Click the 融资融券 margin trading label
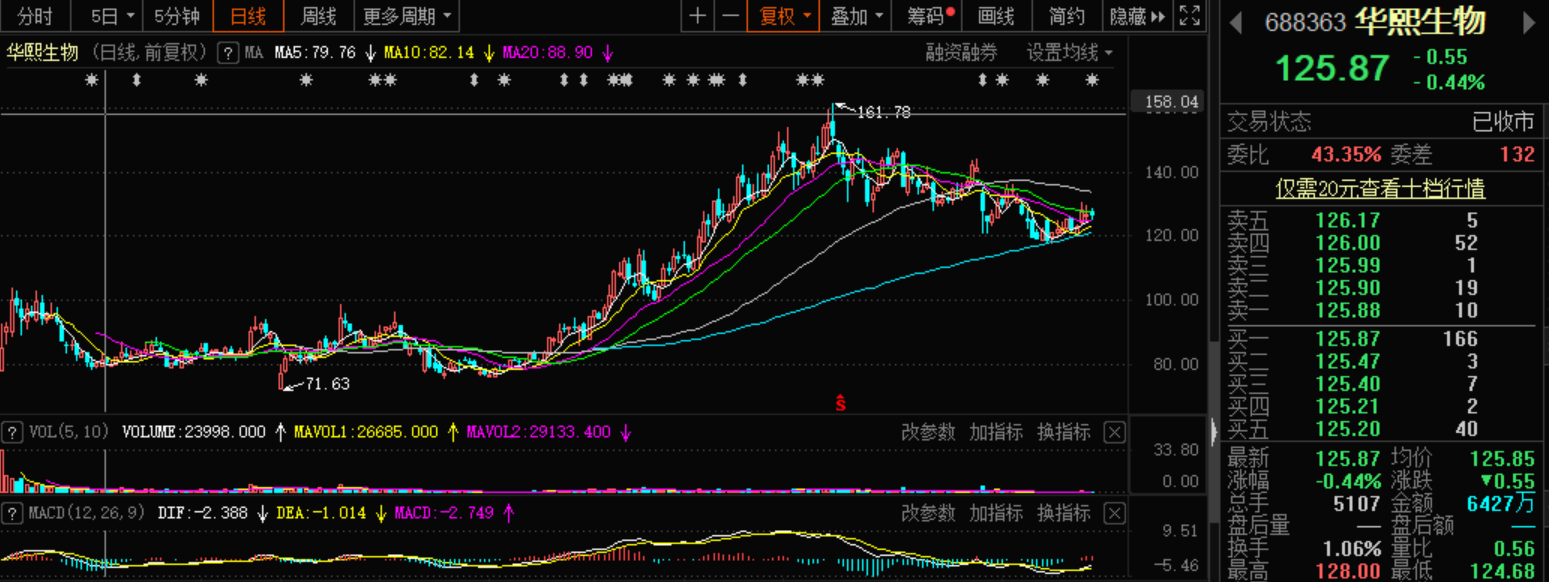Image resolution: width=1549 pixels, height=582 pixels. [961, 53]
